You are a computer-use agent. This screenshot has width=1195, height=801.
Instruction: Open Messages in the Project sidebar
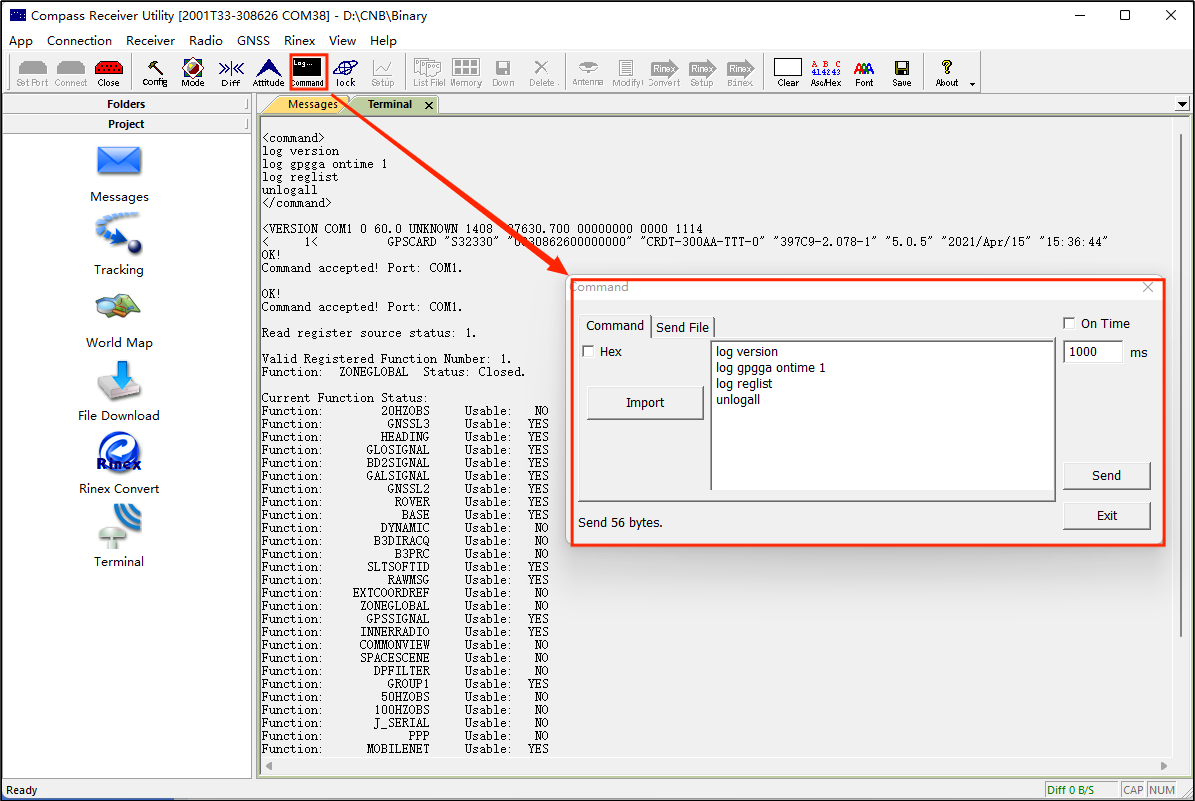point(120,174)
